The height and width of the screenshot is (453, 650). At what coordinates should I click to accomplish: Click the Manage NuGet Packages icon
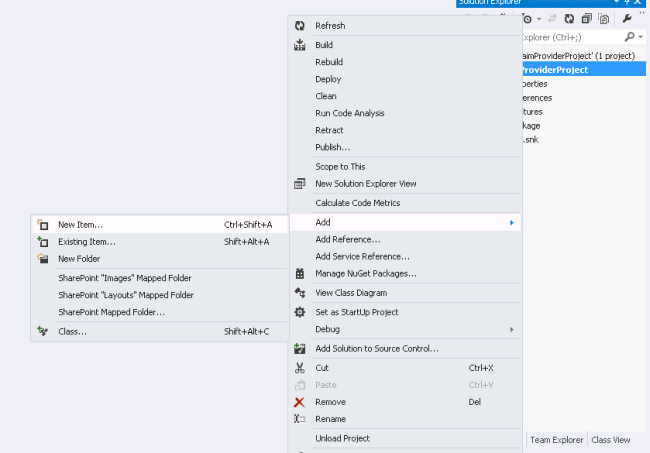pos(299,273)
